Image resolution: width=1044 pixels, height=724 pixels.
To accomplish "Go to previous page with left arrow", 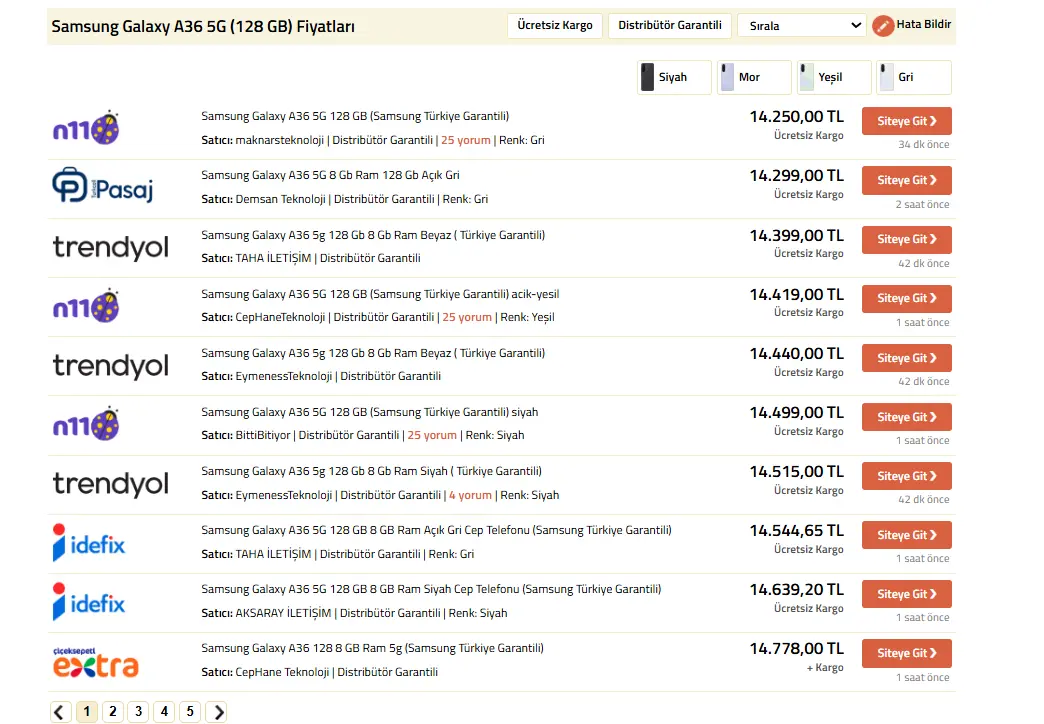I will (60, 712).
